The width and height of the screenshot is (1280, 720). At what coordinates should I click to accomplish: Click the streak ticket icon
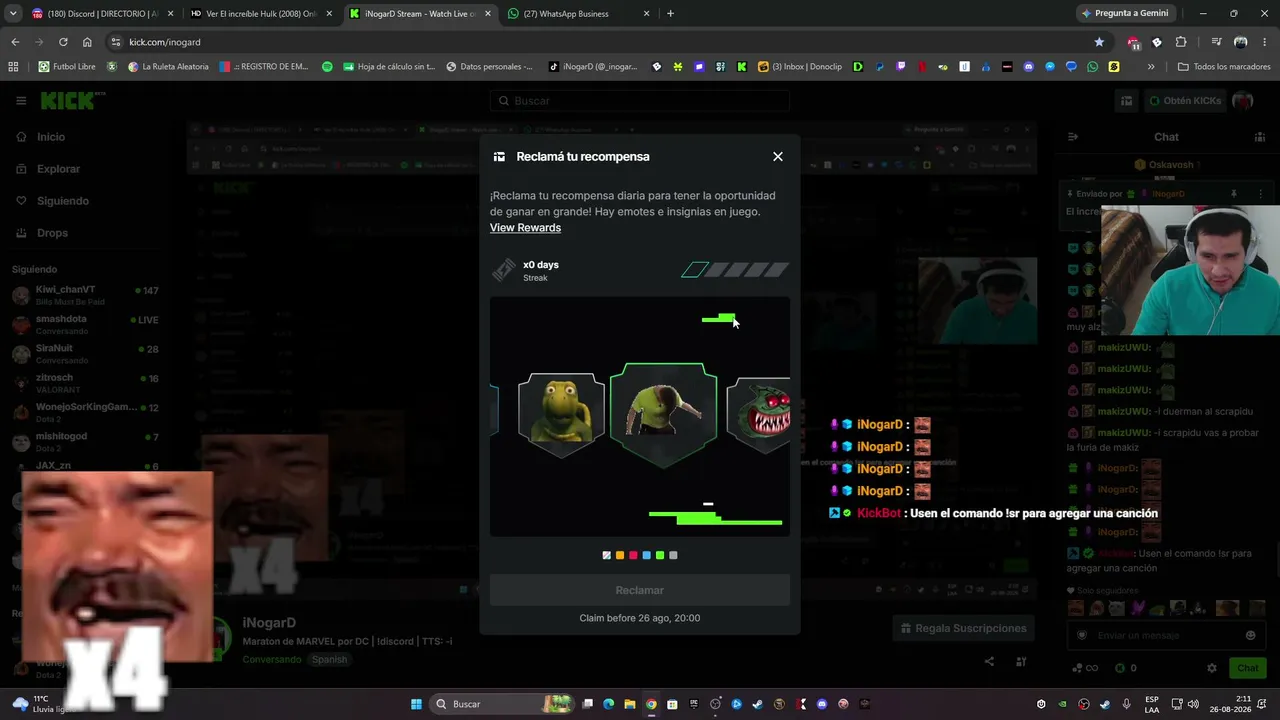coord(504,270)
